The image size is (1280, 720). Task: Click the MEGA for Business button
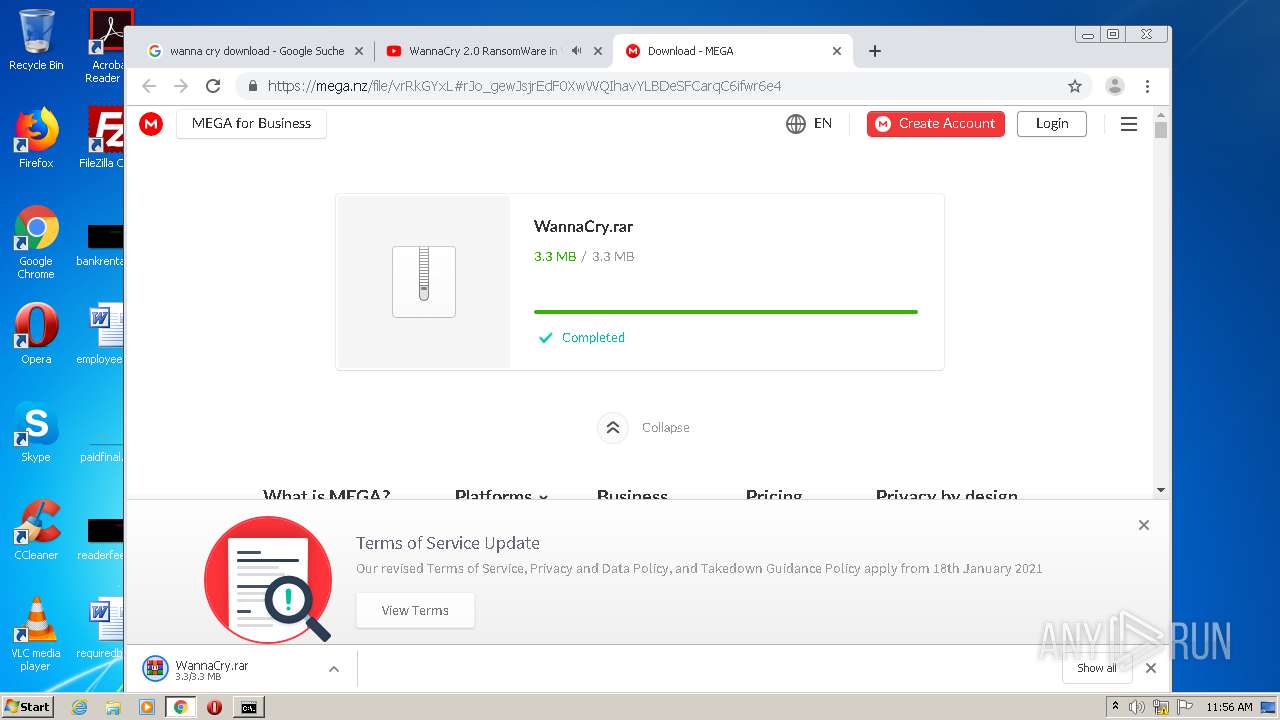251,123
